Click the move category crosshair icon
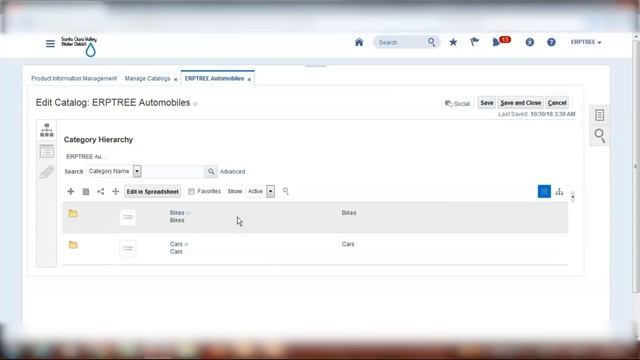The image size is (640, 360). (116, 191)
